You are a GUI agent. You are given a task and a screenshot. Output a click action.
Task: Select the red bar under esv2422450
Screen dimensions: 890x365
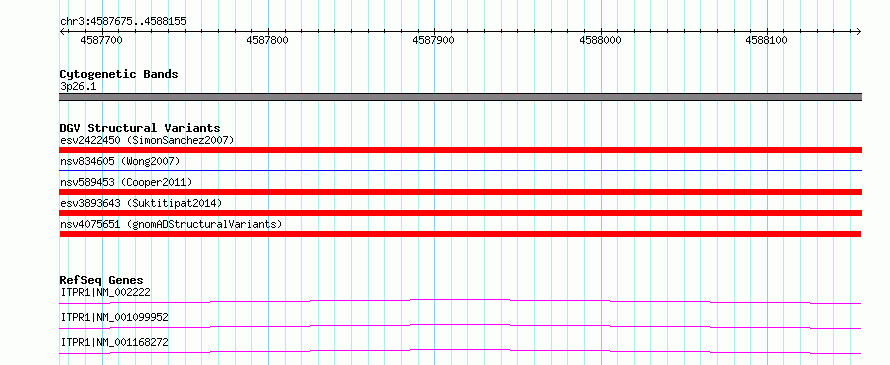[460, 150]
